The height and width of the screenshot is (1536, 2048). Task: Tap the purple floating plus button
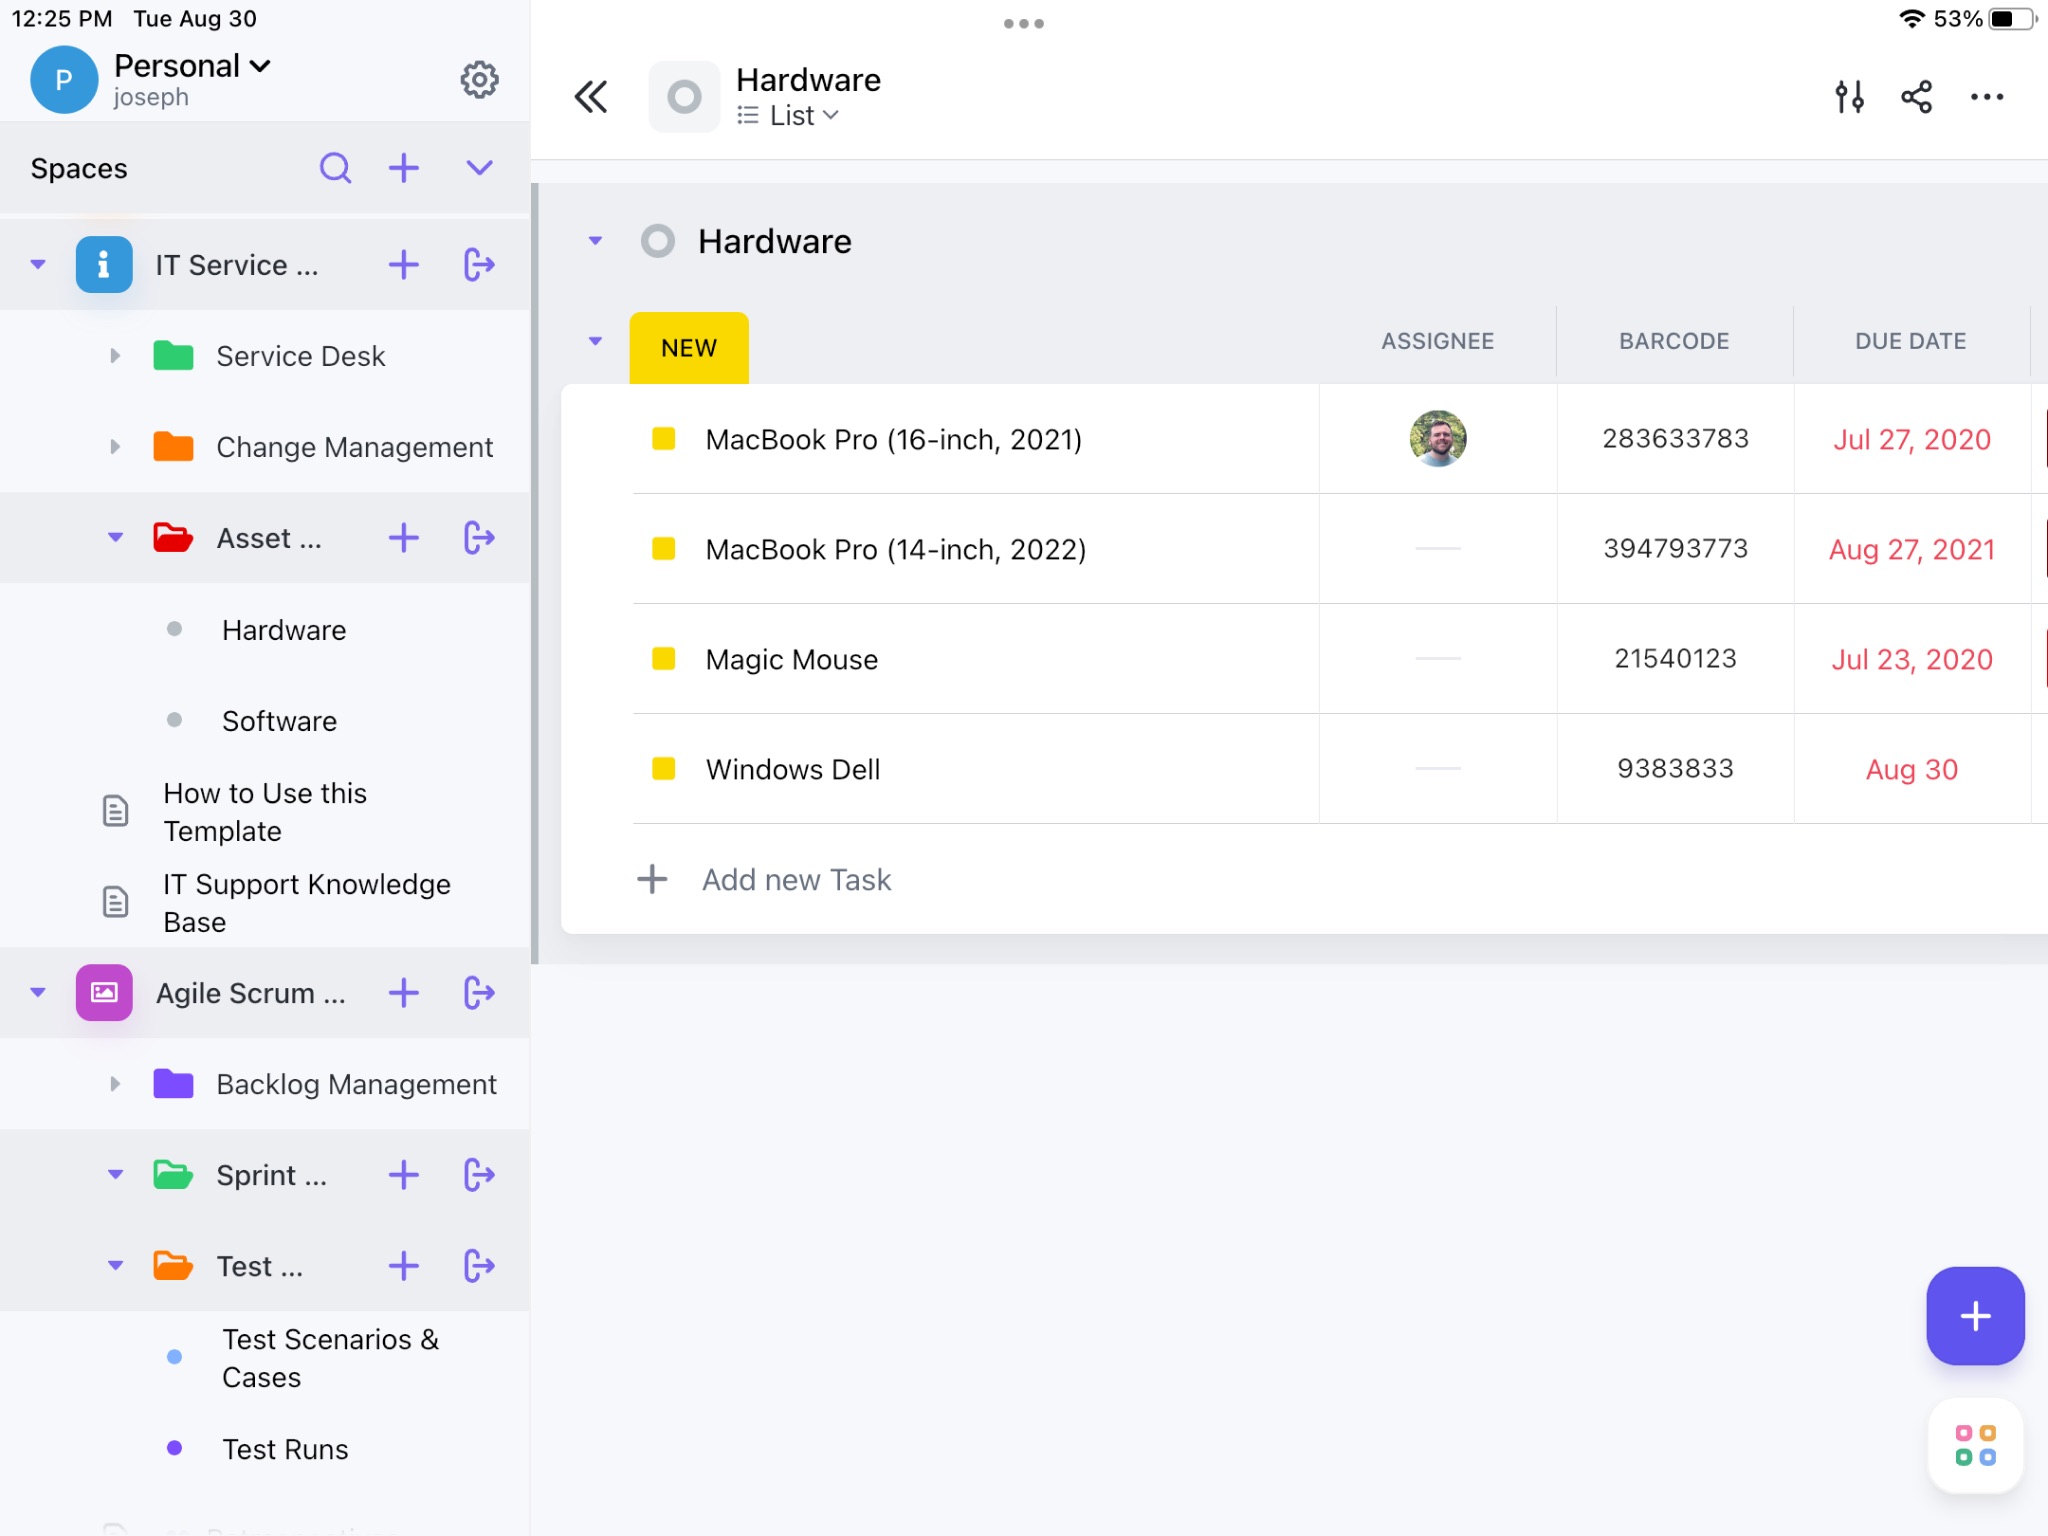[x=1974, y=1315]
